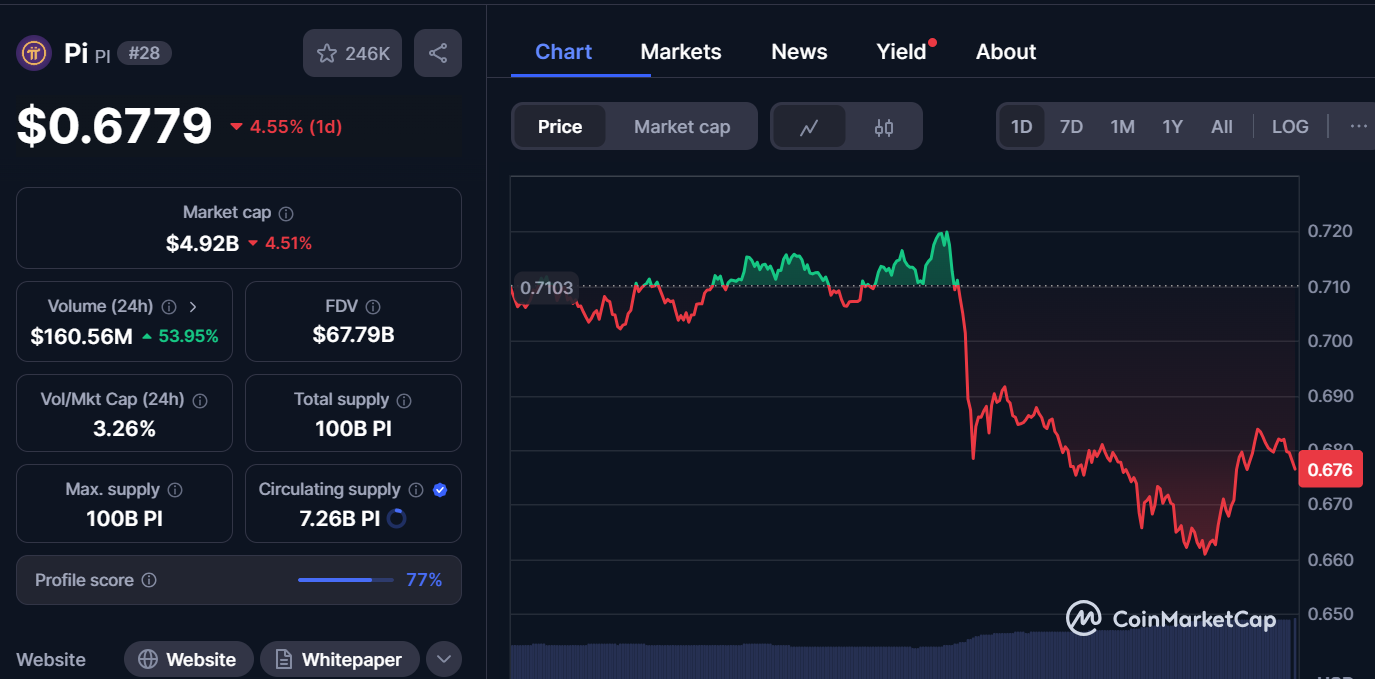
Task: Add Pi to watchlist via star 246K button
Action: tap(352, 53)
